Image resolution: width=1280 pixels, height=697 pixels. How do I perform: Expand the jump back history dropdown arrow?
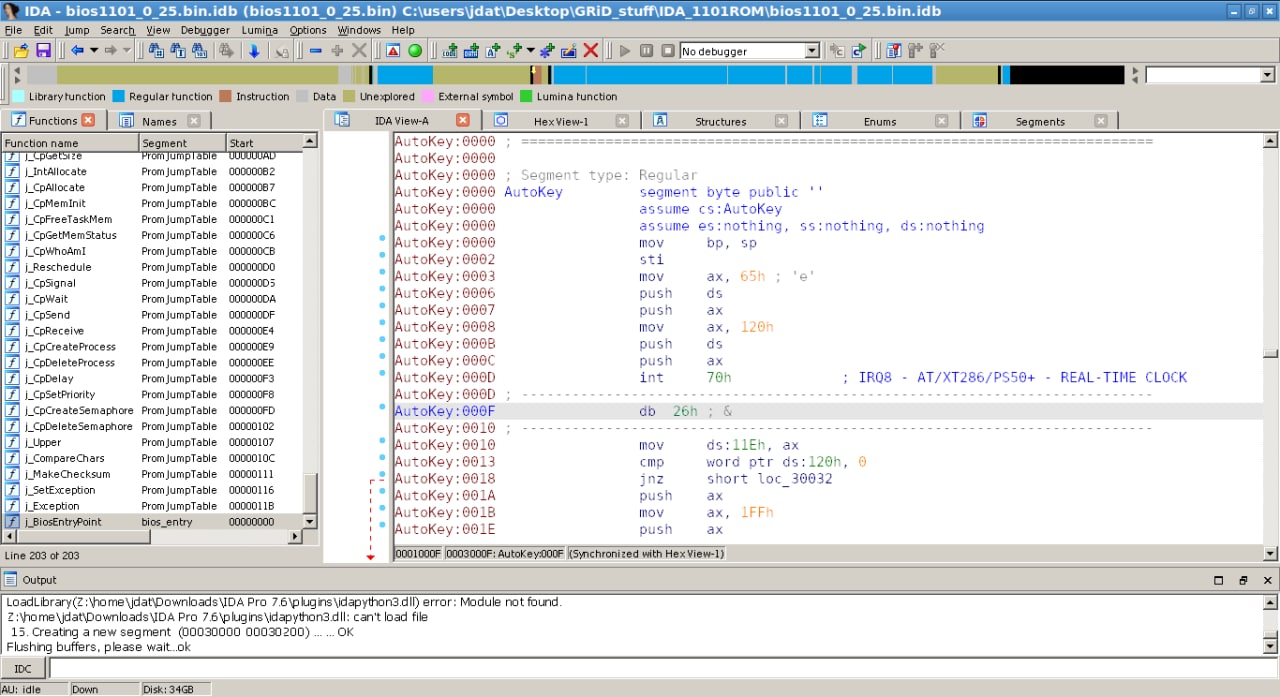[x=94, y=51]
